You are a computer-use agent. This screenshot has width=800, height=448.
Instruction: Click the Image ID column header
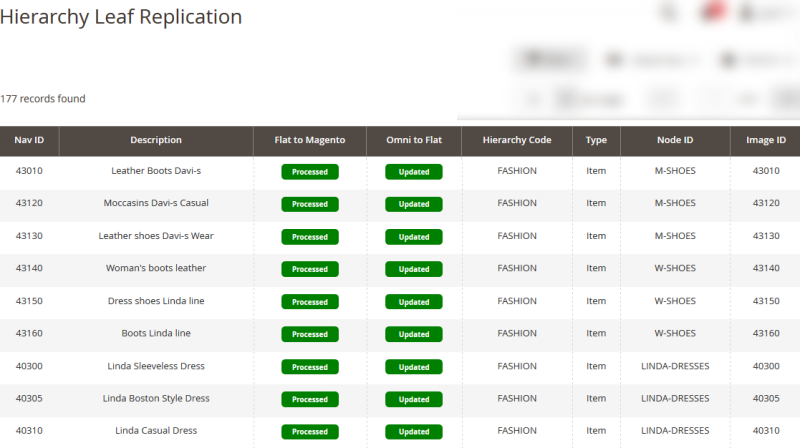pos(765,140)
